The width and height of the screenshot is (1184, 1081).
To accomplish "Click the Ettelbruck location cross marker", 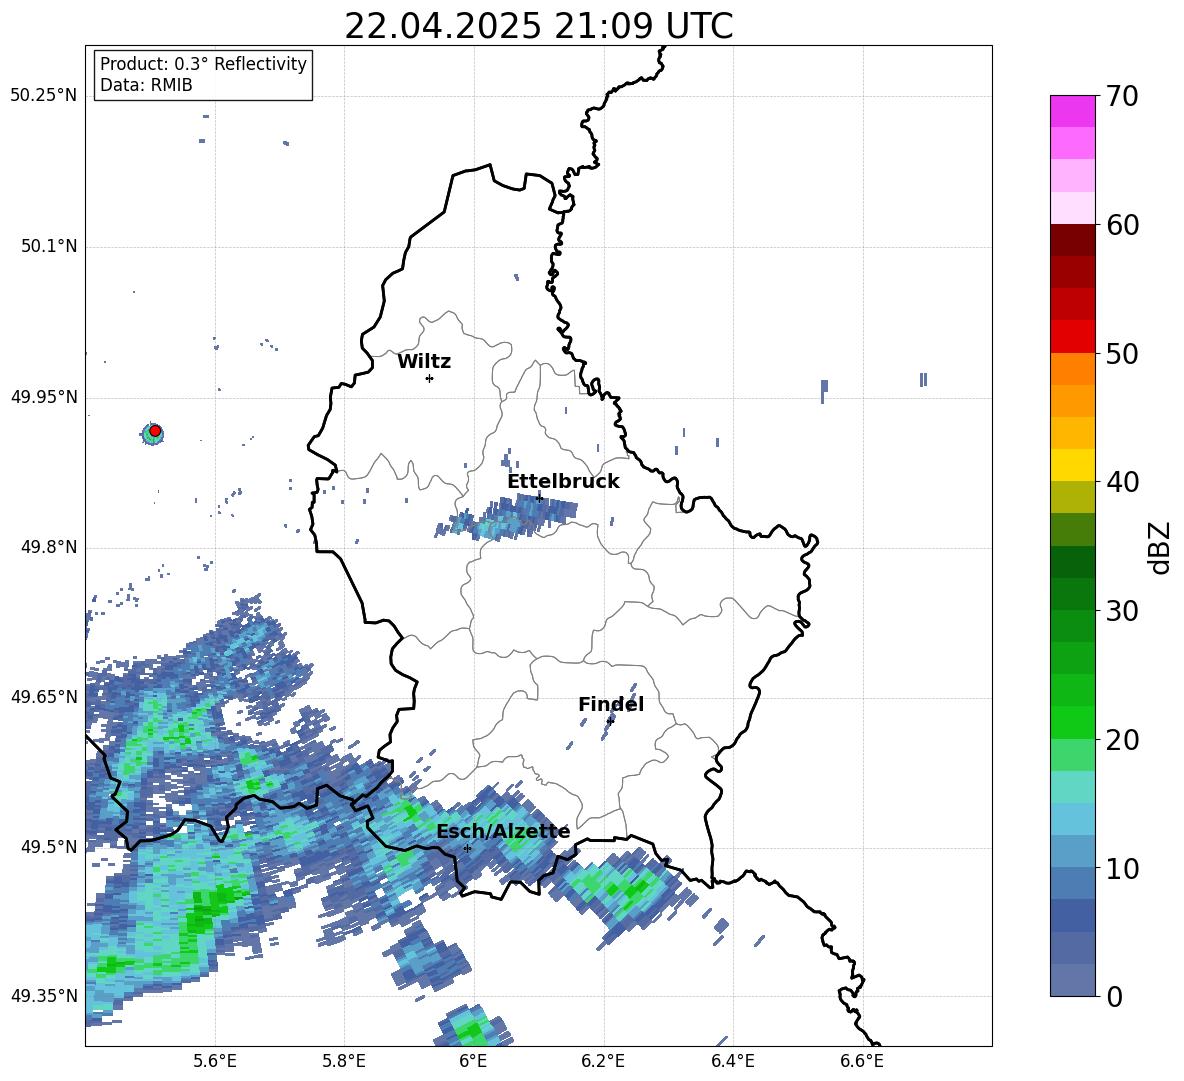I will point(539,498).
